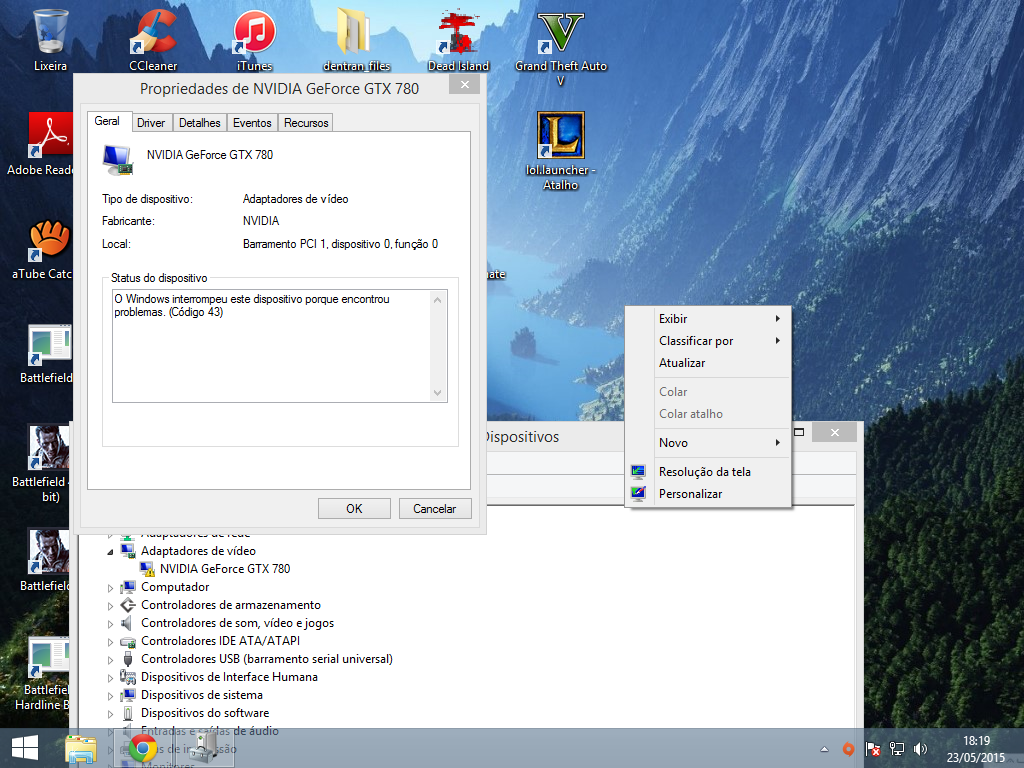Click the Windows Start button
Screen dimensions: 1024x768
pos(25,748)
